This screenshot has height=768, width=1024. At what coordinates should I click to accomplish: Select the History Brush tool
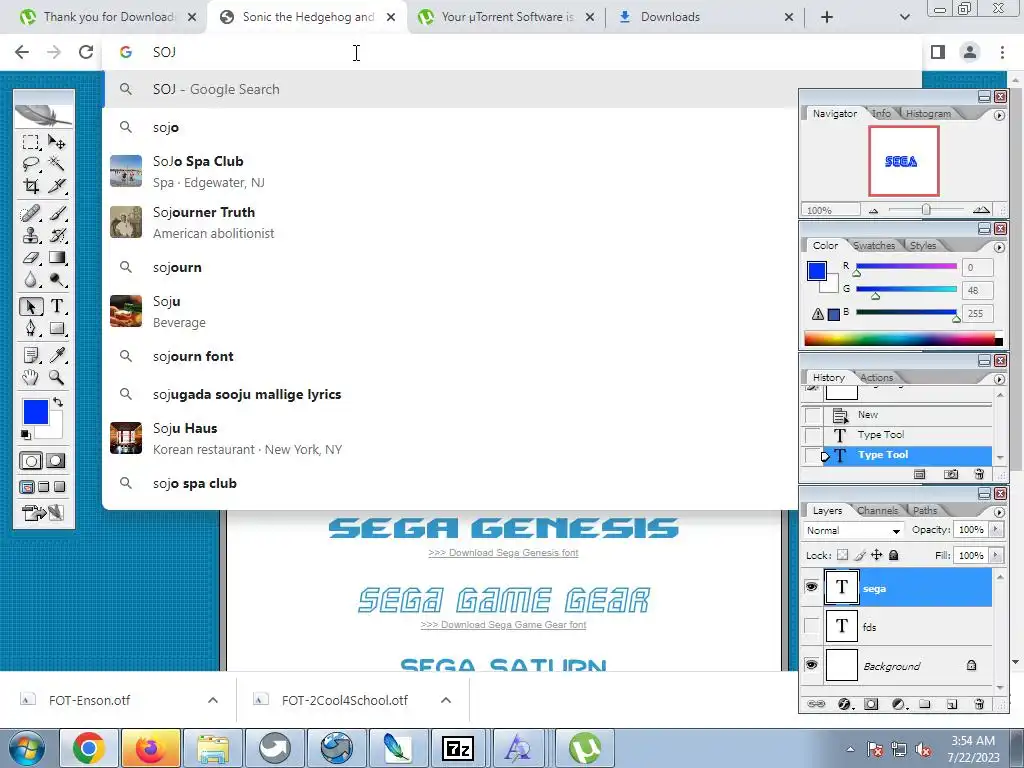(x=57, y=236)
